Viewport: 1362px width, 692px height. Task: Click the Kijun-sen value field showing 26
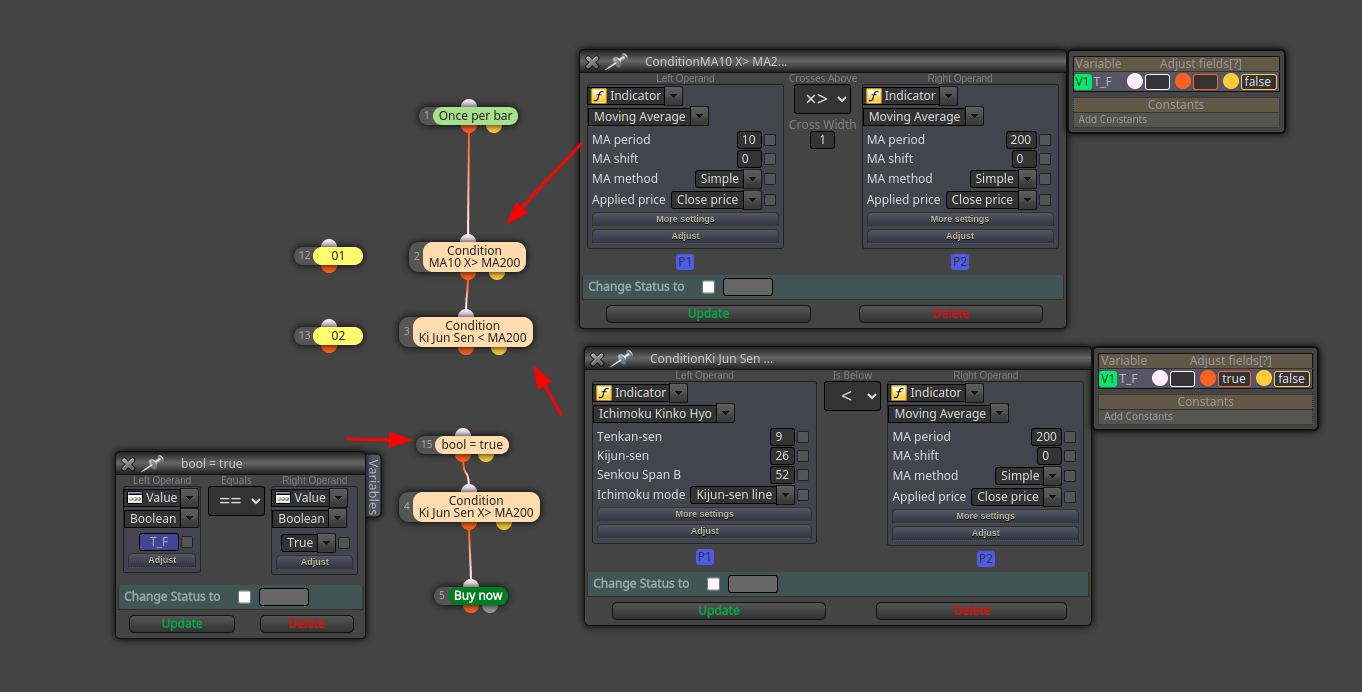click(782, 456)
